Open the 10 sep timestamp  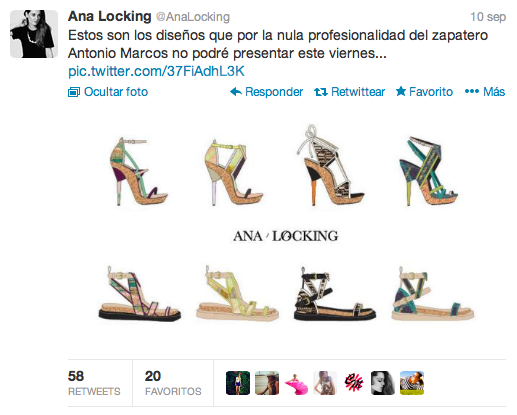coord(488,17)
